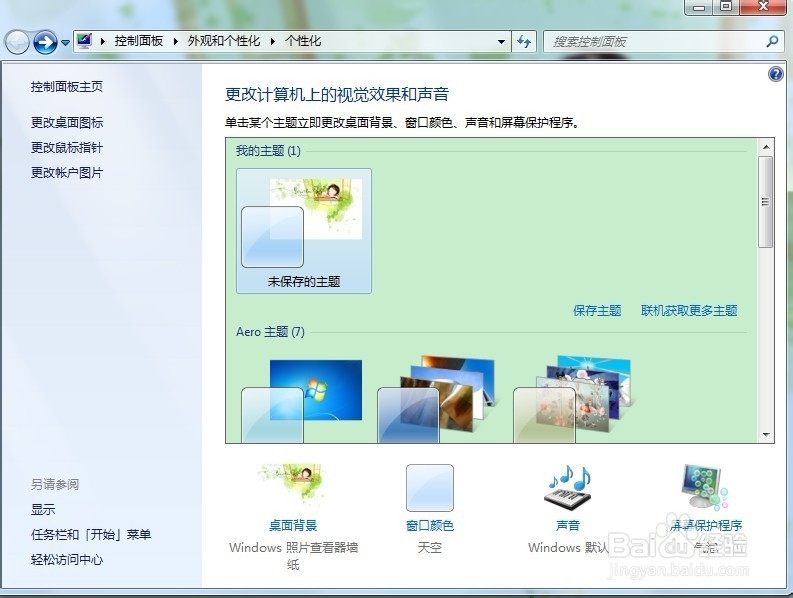Click the theme list scroll down arrow

point(766,435)
